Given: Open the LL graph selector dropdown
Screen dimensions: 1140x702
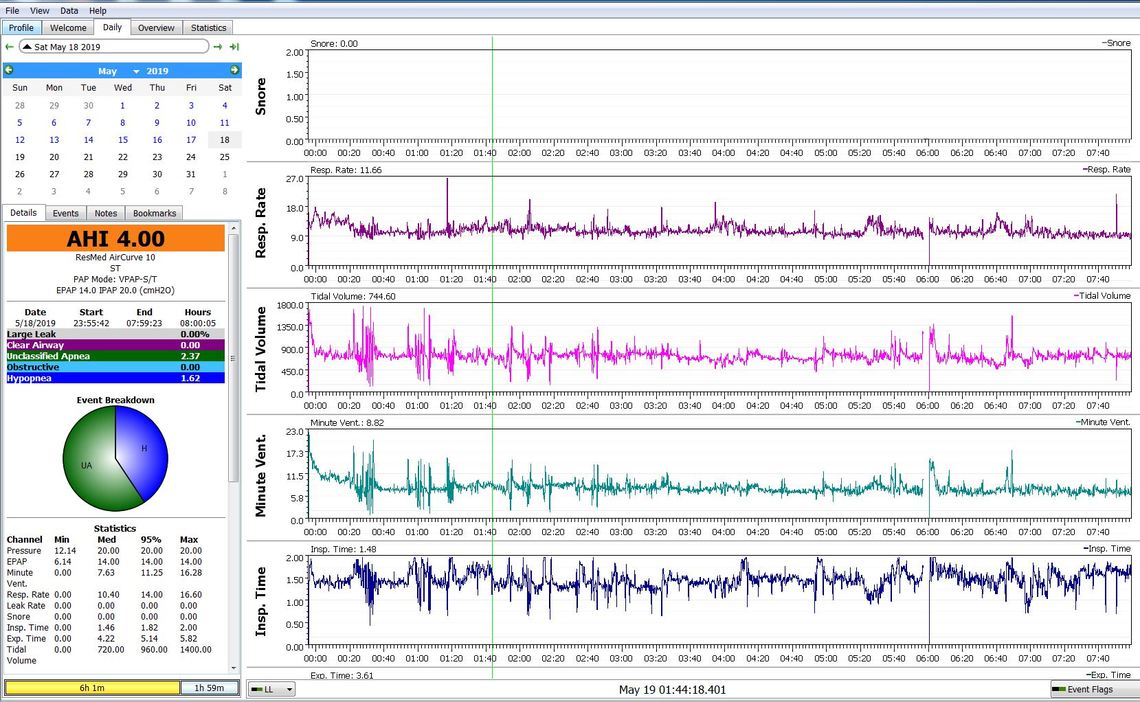Looking at the screenshot, I should tap(272, 689).
